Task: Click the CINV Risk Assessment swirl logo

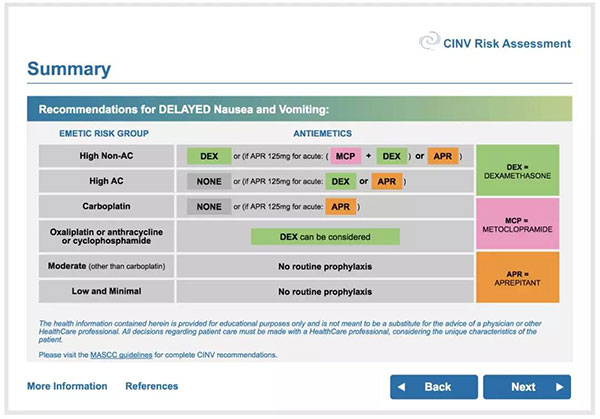Action: [x=430, y=41]
